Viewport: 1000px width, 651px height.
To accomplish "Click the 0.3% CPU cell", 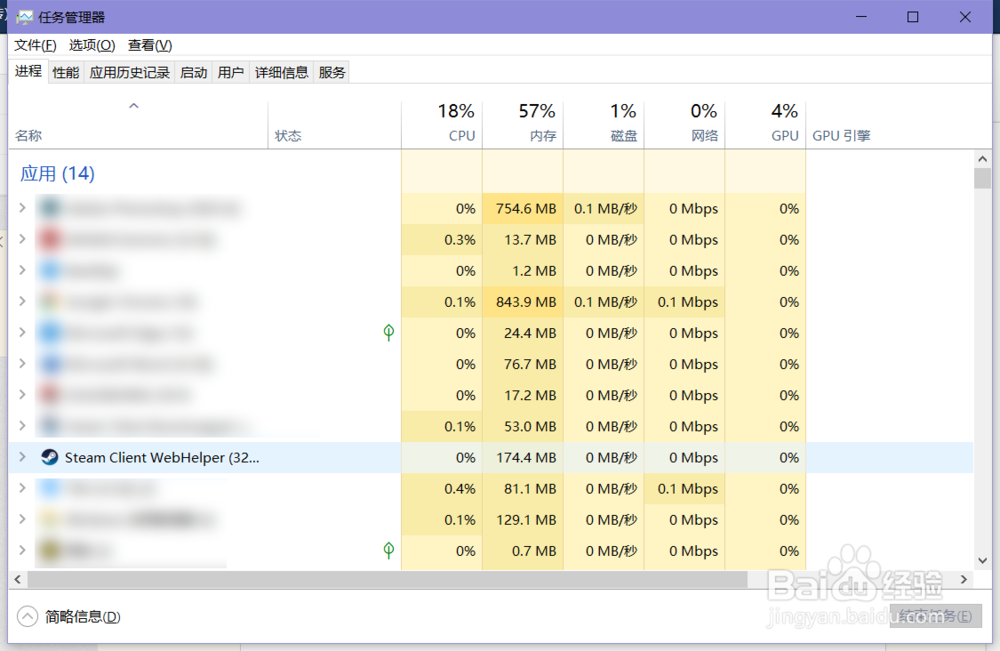I will pos(442,240).
